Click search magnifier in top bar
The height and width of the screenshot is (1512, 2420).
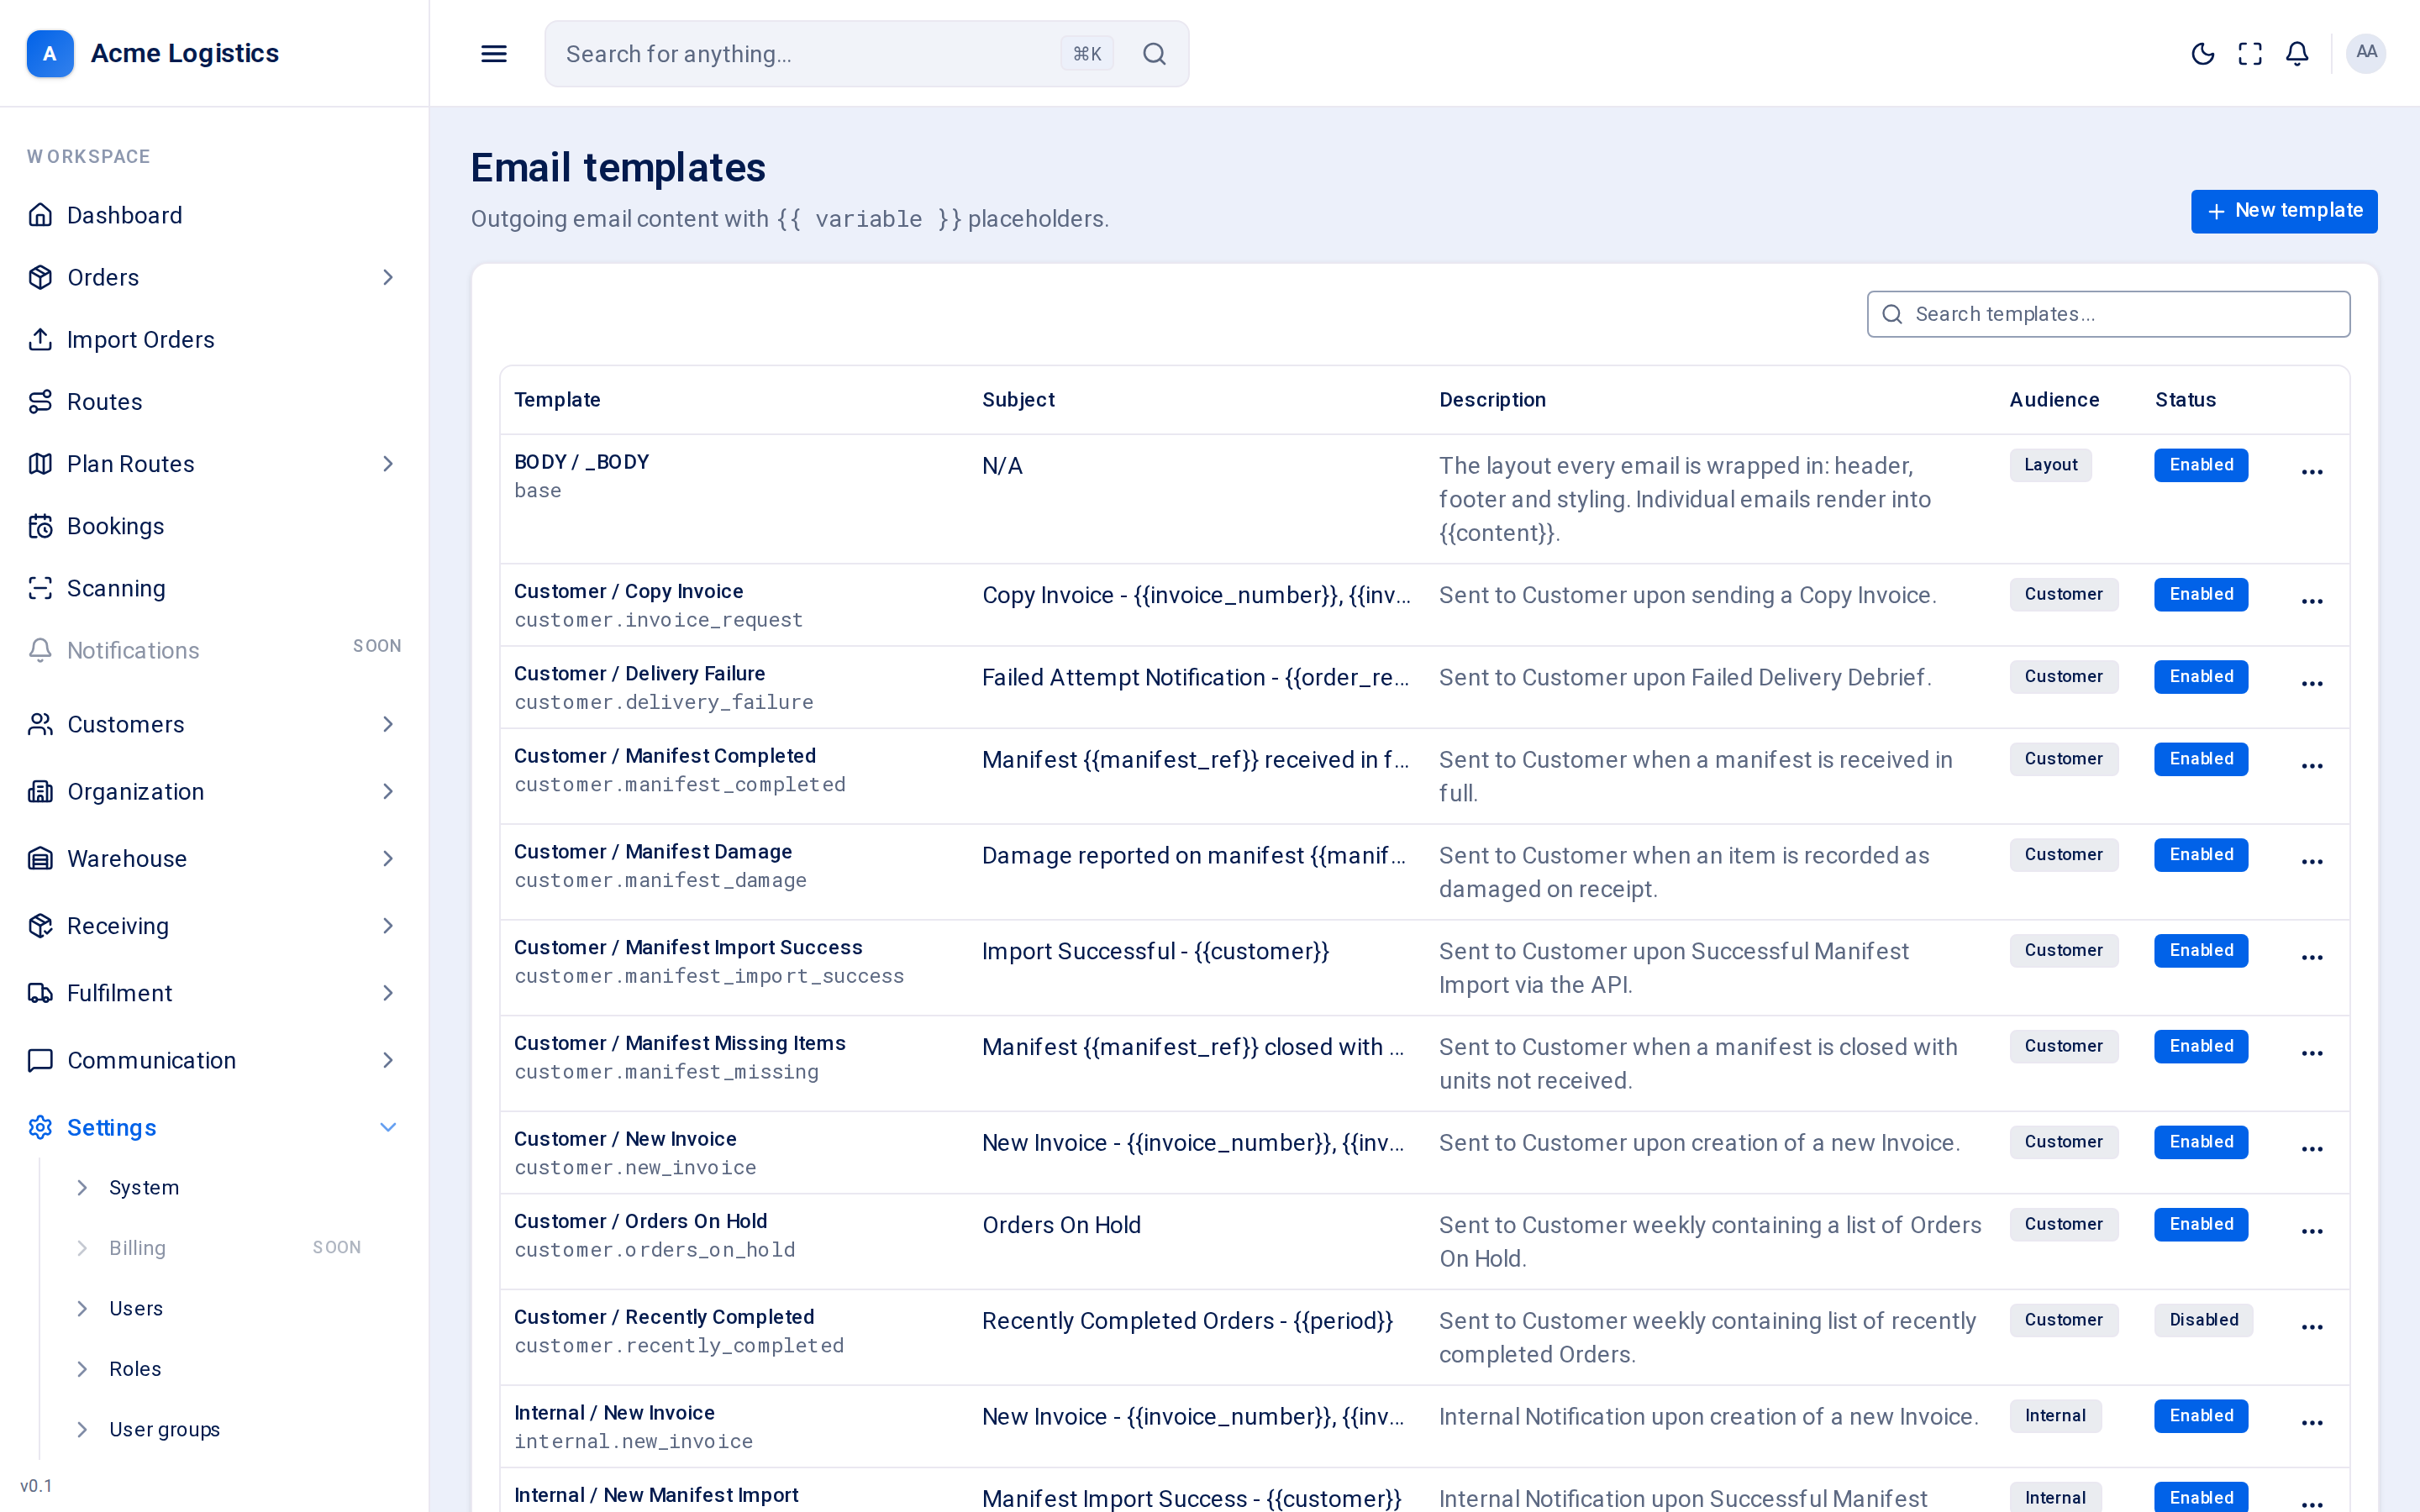coord(1154,54)
